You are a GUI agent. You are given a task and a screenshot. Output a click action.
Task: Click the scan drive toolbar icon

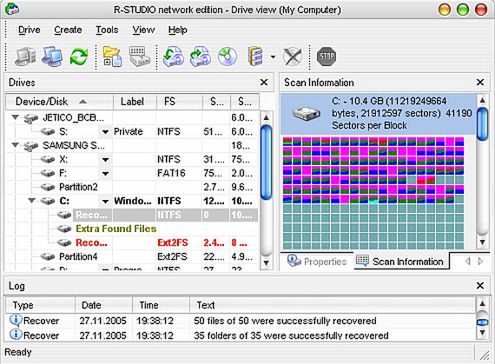coord(139,56)
